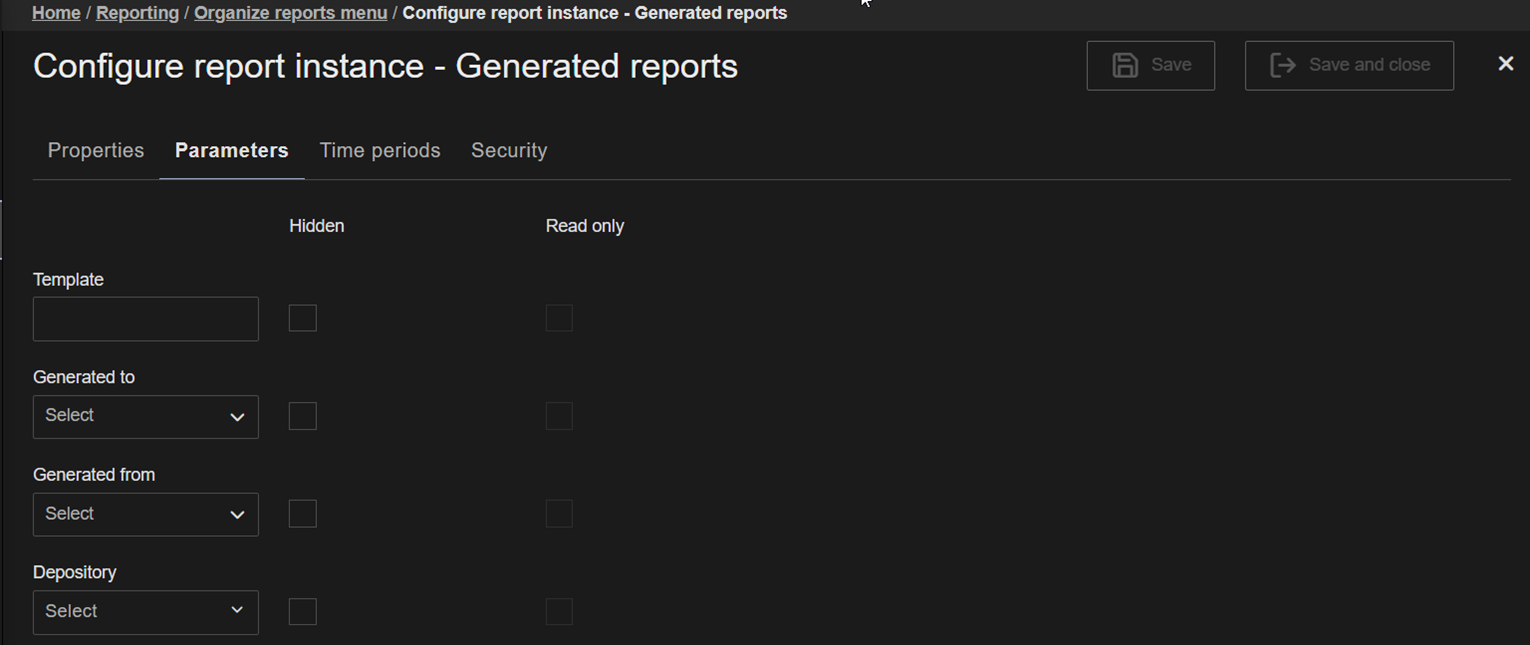Enable Hidden checkbox for Generated to

pyautogui.click(x=302, y=416)
